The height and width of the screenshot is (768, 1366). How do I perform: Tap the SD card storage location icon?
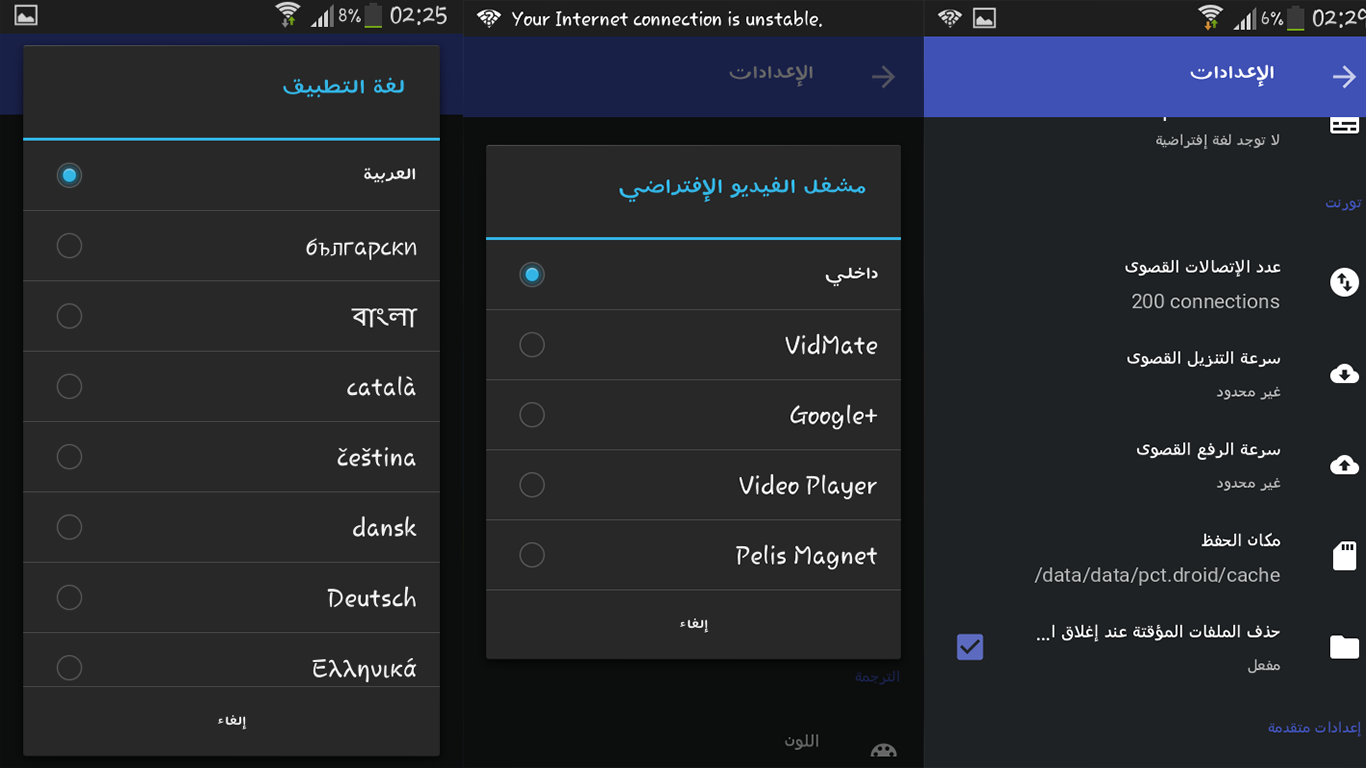pyautogui.click(x=1344, y=556)
